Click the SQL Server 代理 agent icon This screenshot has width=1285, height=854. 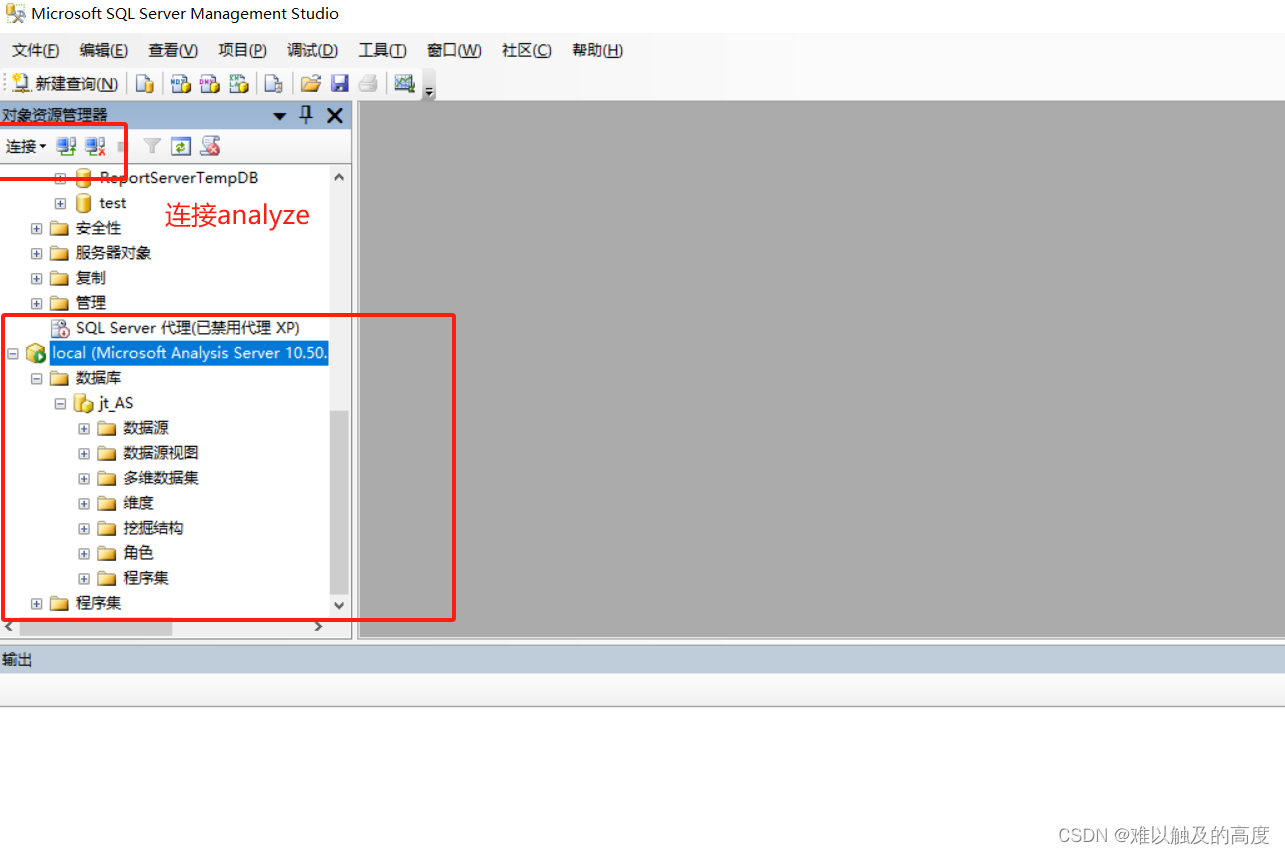click(60, 328)
